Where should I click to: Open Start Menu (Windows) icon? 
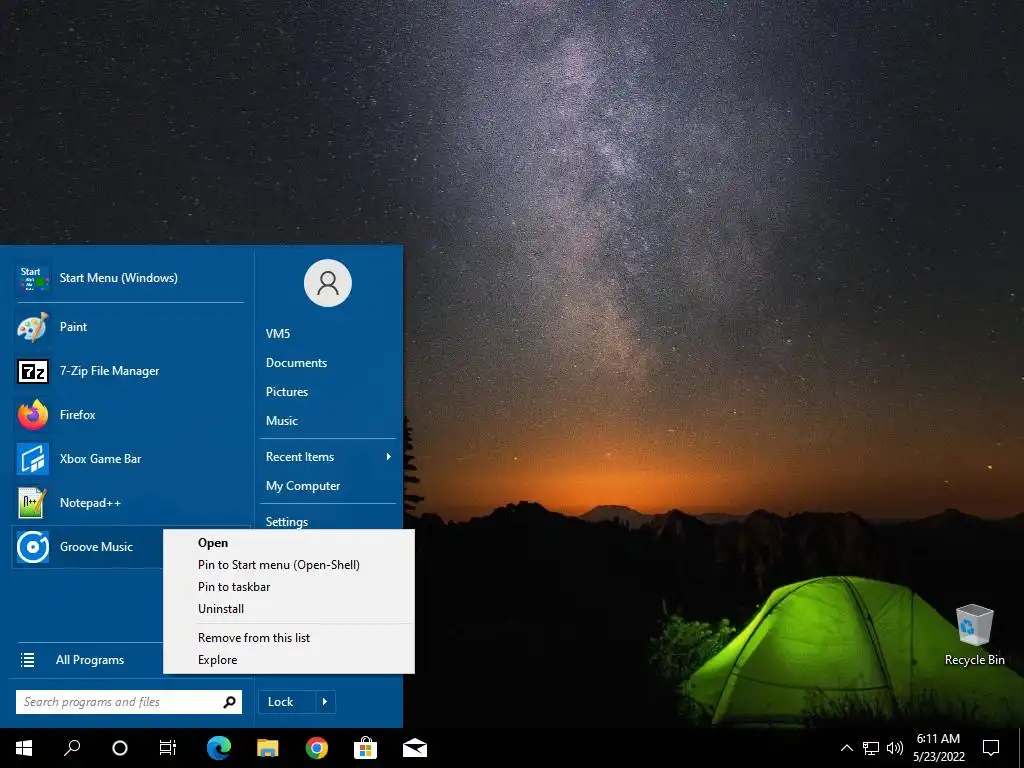(33, 278)
